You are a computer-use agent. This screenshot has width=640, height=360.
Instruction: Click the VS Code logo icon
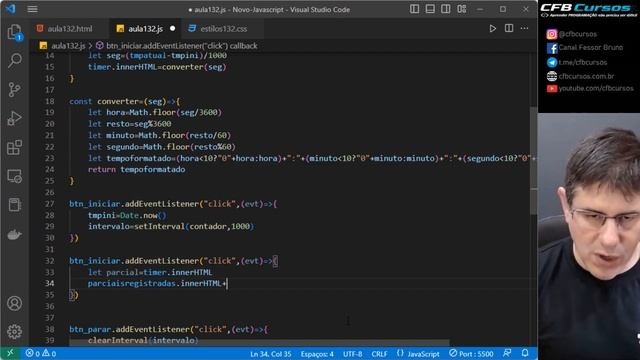pos(11,9)
